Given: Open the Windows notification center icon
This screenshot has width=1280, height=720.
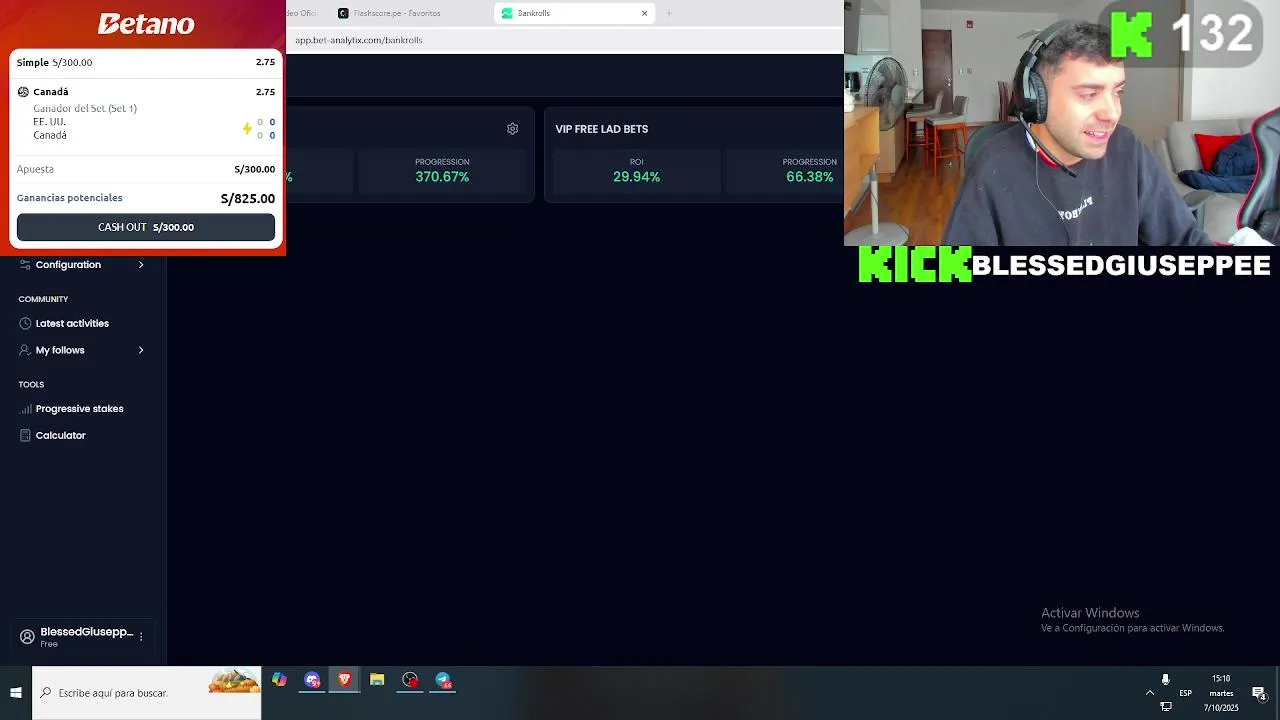Looking at the screenshot, I should [x=1259, y=693].
